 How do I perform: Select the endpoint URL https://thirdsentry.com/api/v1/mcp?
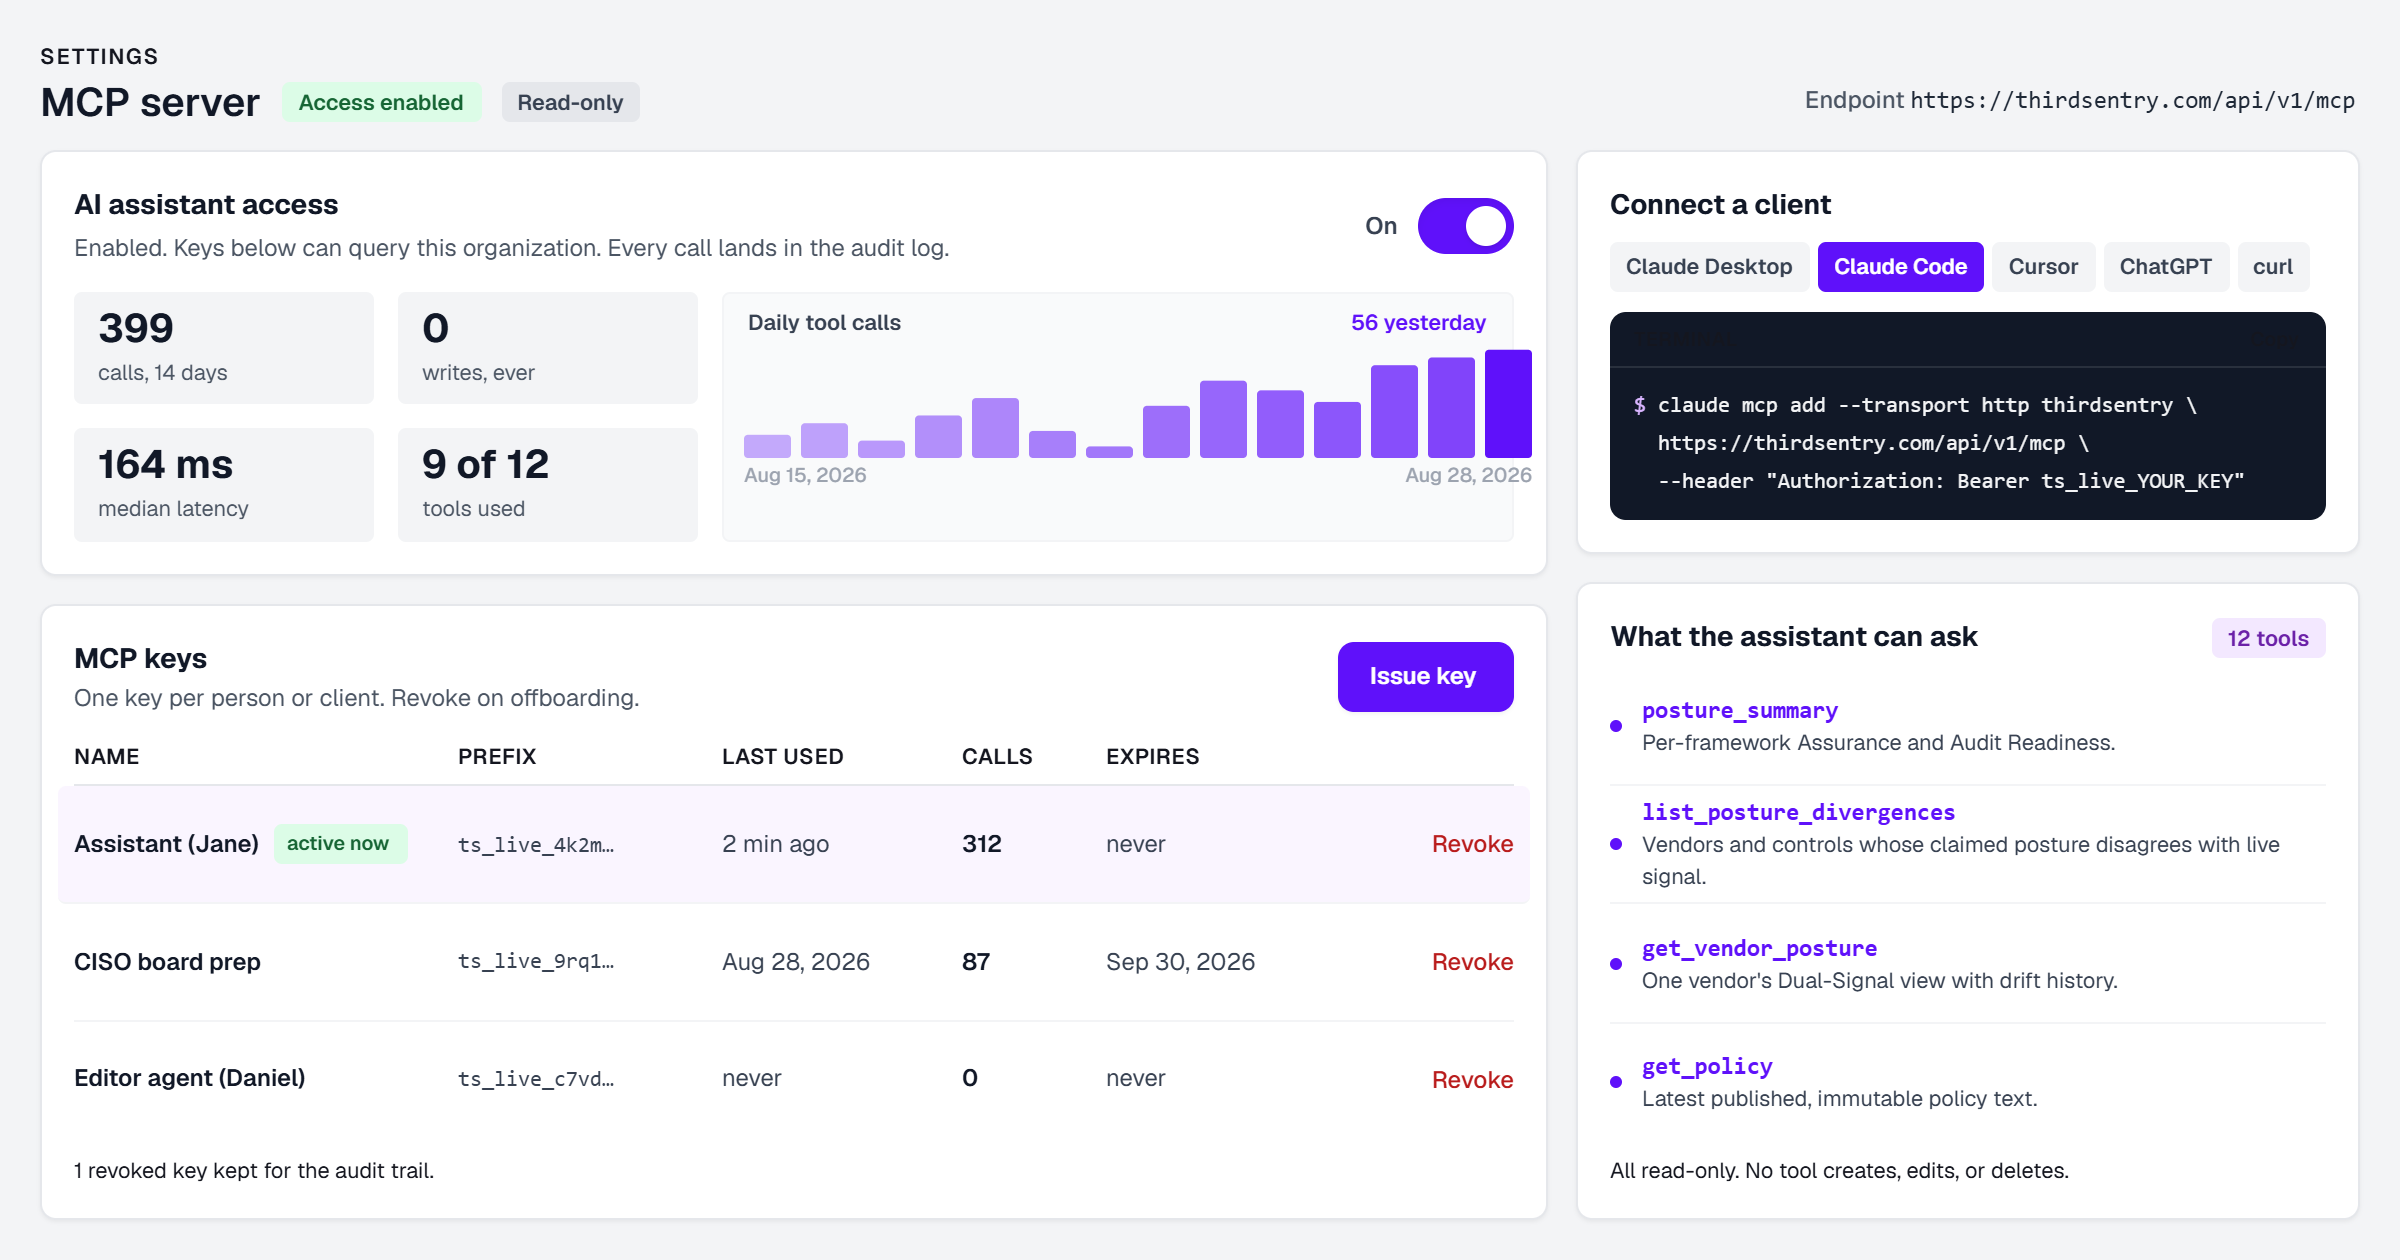pyautogui.click(x=2132, y=101)
